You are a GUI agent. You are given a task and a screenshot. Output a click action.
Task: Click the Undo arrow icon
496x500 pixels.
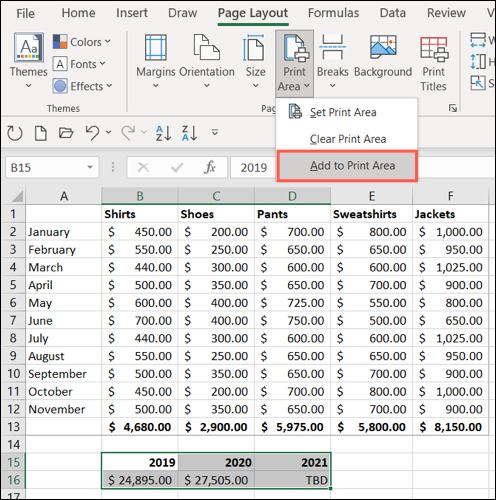92,133
